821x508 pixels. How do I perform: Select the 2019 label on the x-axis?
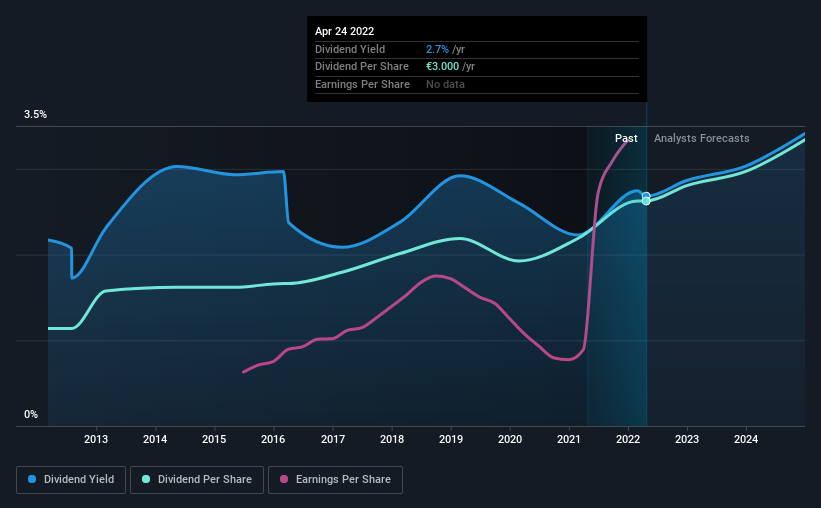coord(451,439)
